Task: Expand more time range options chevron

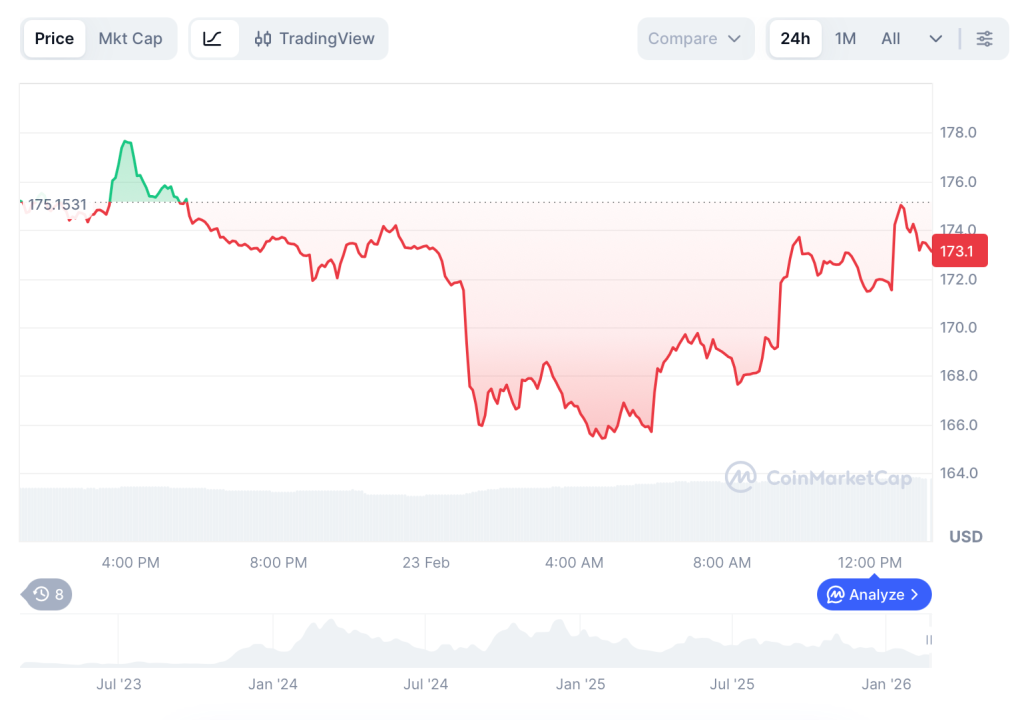Action: (936, 39)
